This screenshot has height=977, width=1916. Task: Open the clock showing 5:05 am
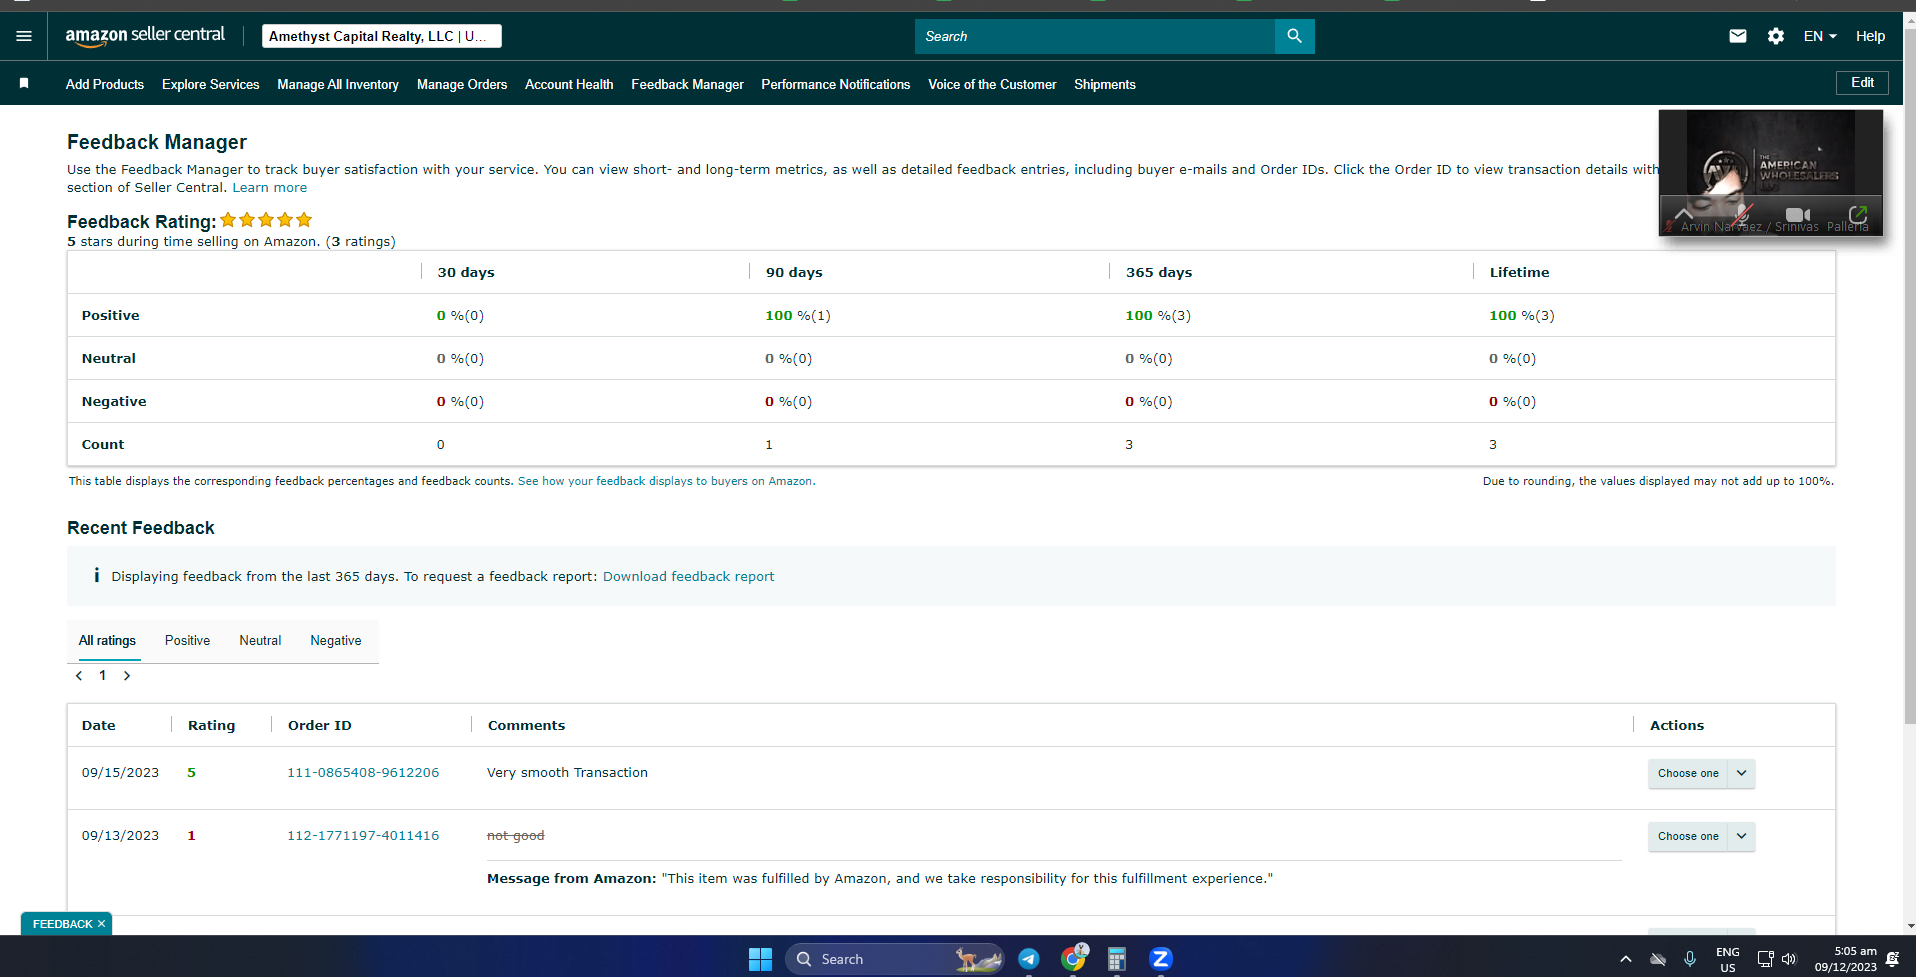[1846, 959]
